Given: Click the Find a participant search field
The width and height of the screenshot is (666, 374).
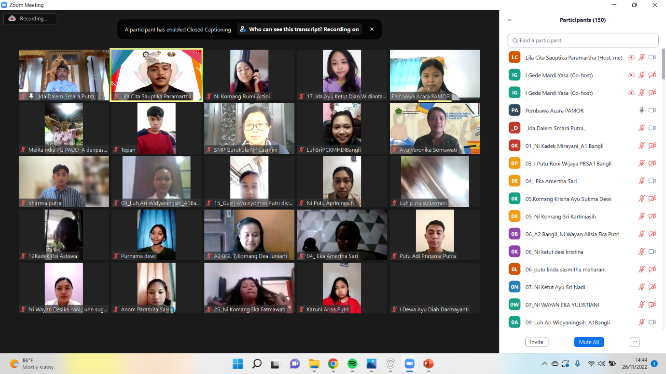Looking at the screenshot, I should [583, 40].
